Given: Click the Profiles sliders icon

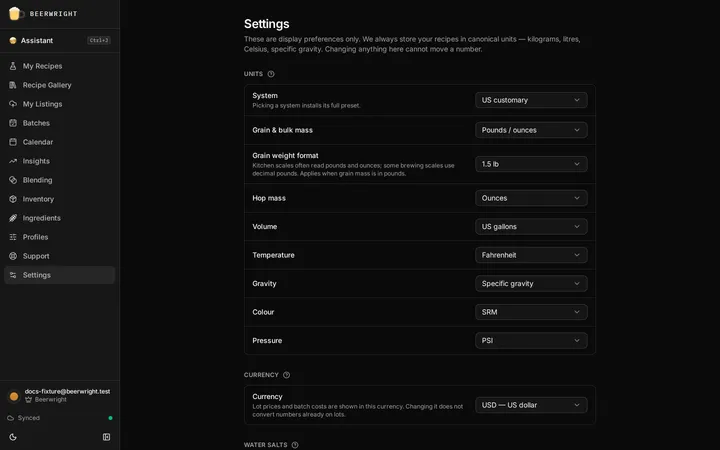Looking at the screenshot, I should click(13, 237).
